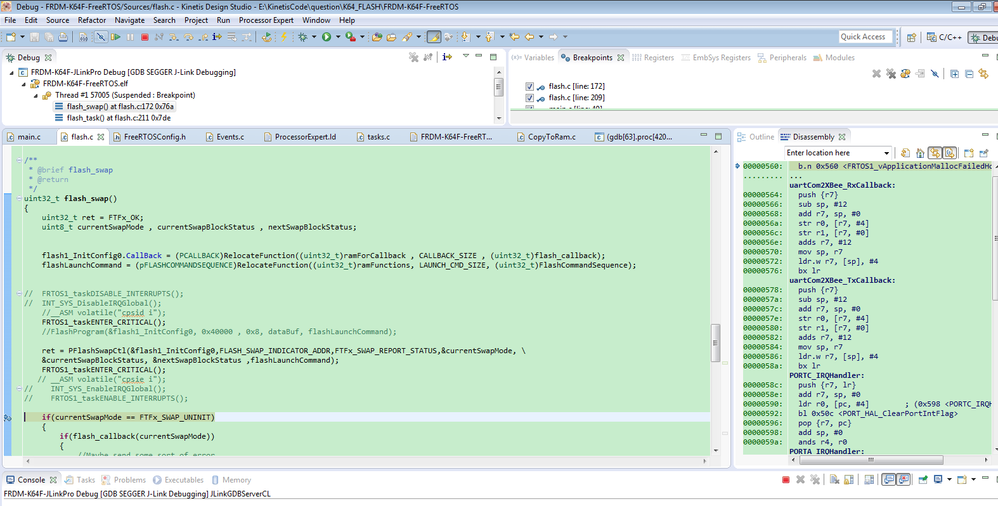
Task: Open the New wizard icon in toolbar
Action: coord(11,37)
